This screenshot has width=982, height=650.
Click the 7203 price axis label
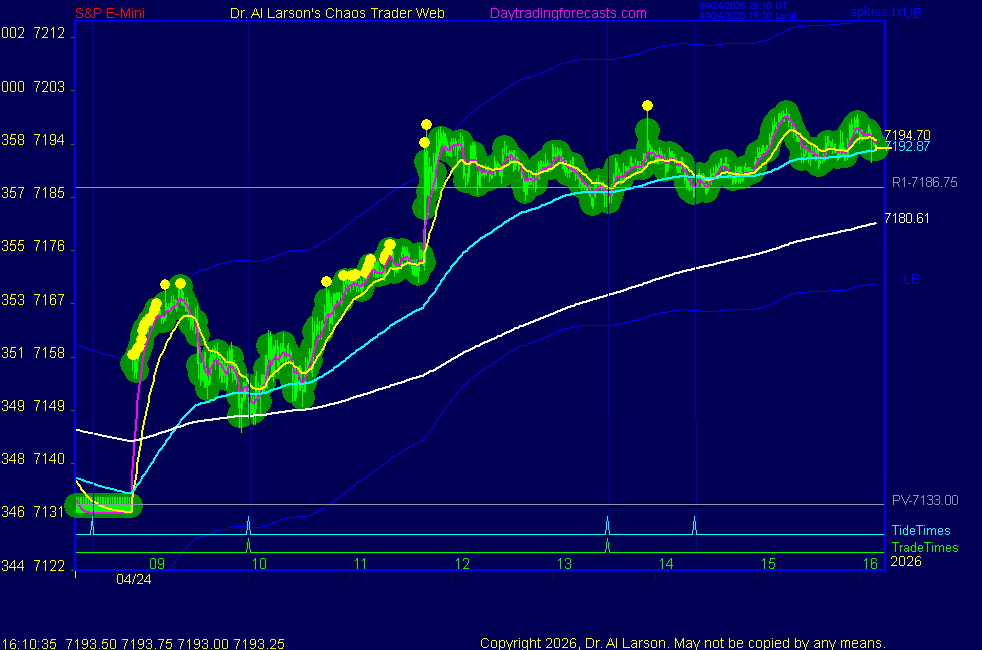click(49, 88)
